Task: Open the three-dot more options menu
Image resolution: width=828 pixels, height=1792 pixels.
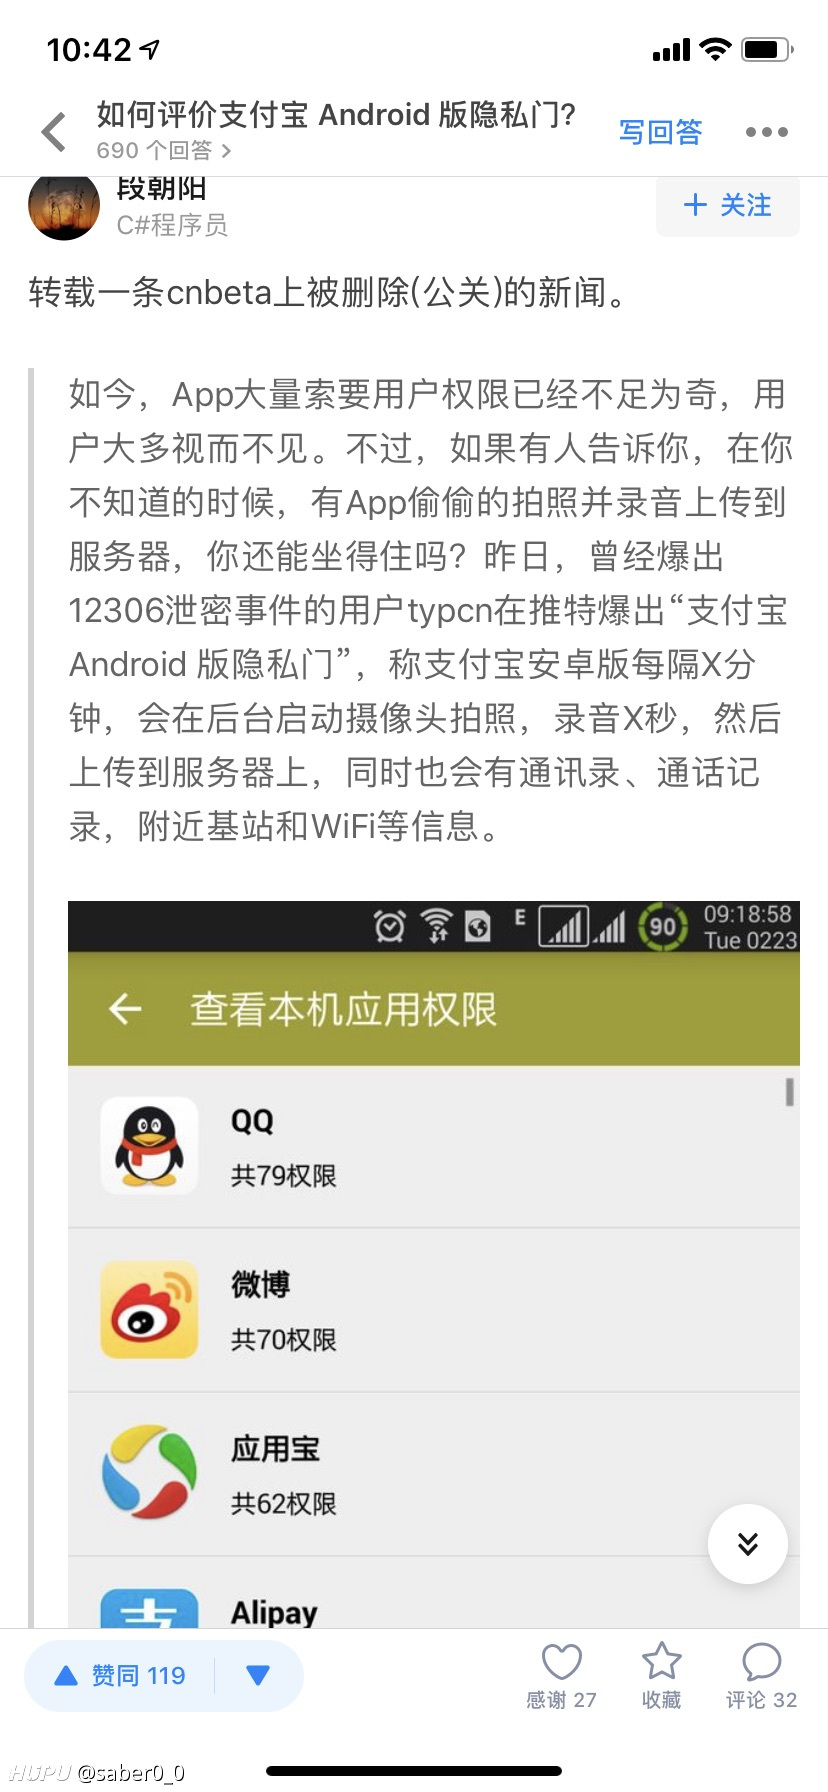Action: click(x=767, y=132)
